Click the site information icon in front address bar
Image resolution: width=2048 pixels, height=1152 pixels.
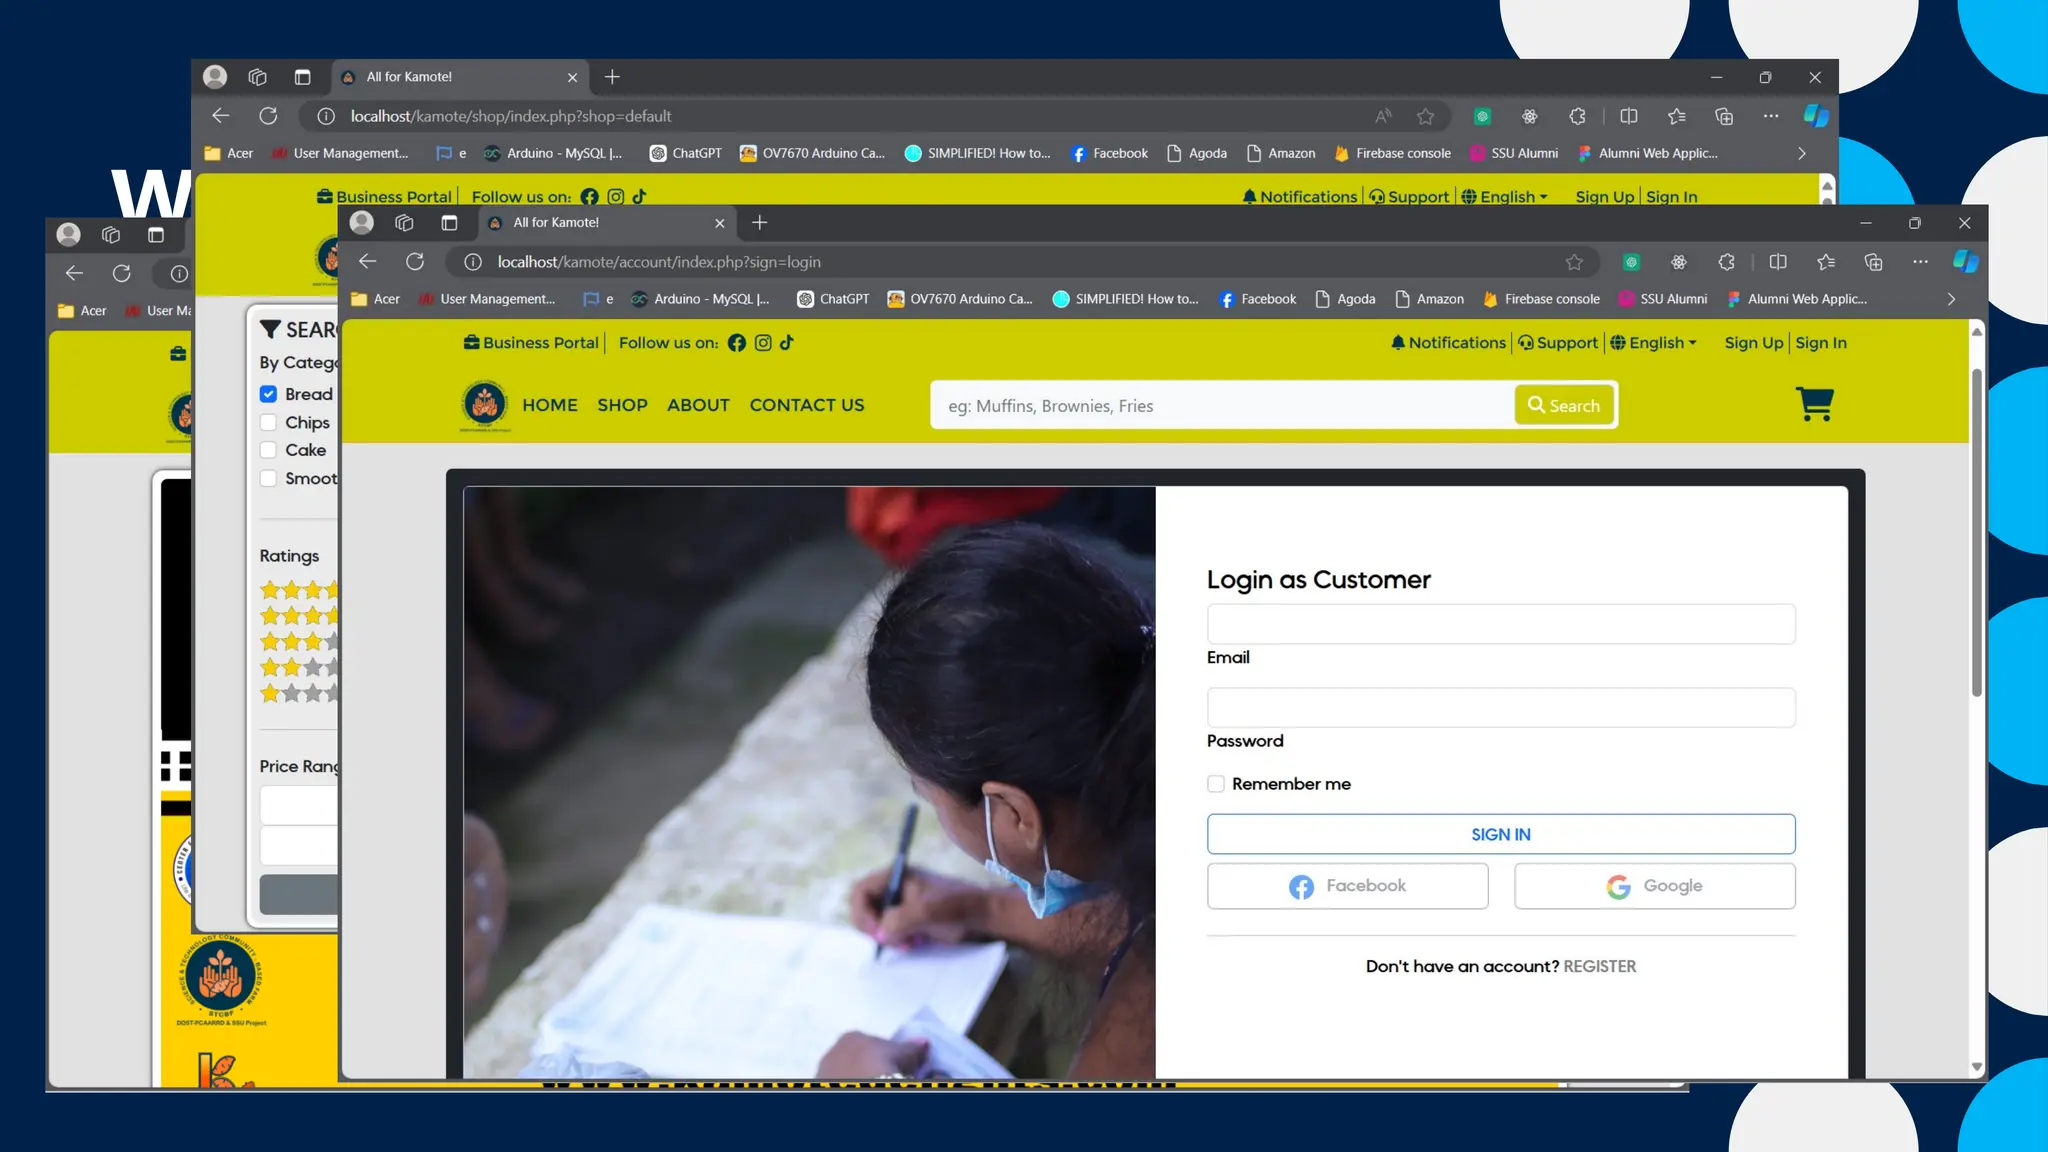point(473,262)
